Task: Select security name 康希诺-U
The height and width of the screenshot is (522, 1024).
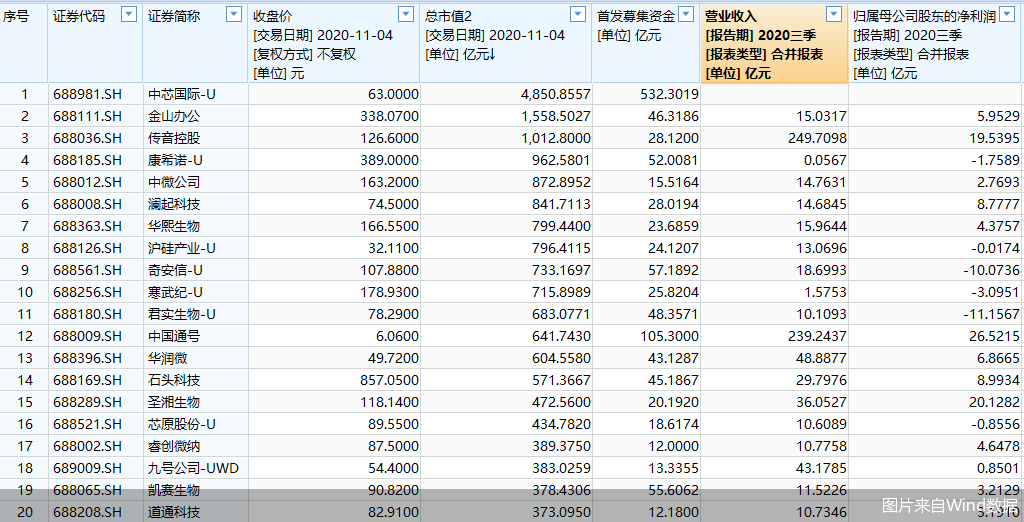Action: point(175,160)
